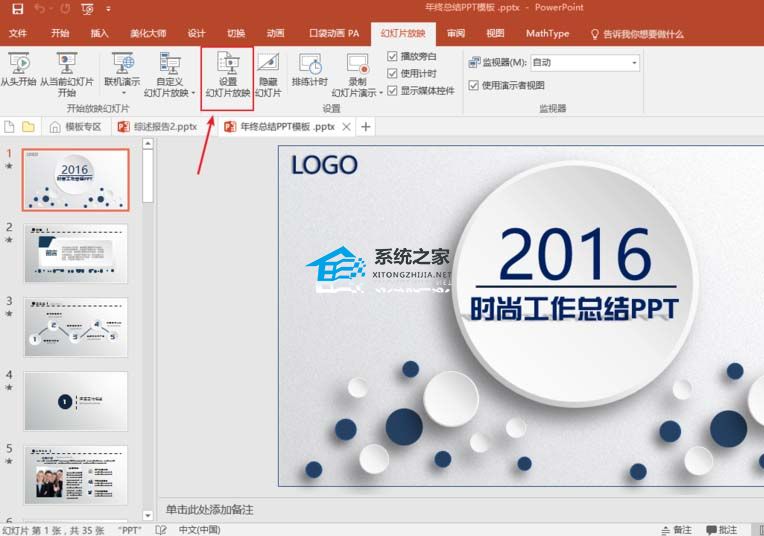Switch to the 动画 ribbon tab
The image size is (764, 536).
coord(275,33)
